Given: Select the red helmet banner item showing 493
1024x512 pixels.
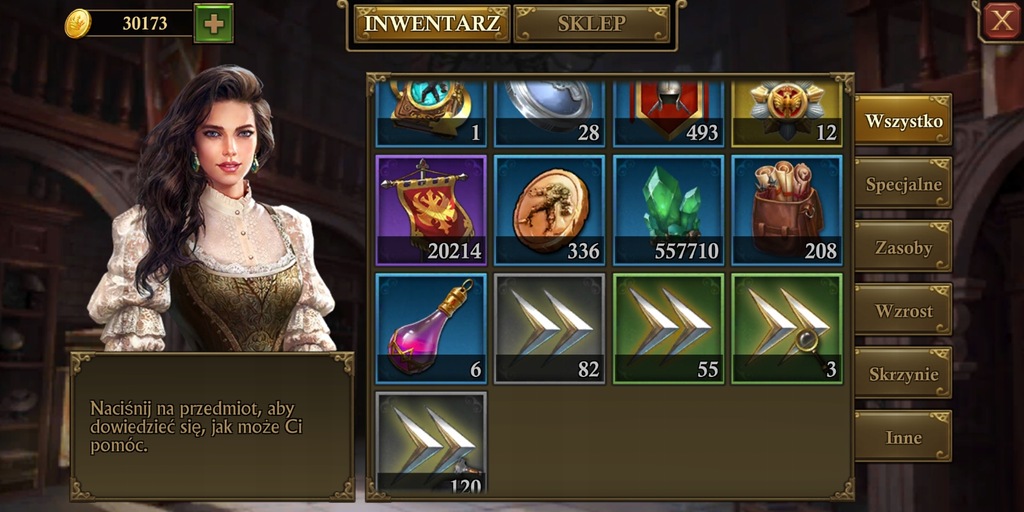Looking at the screenshot, I should click(x=669, y=114).
